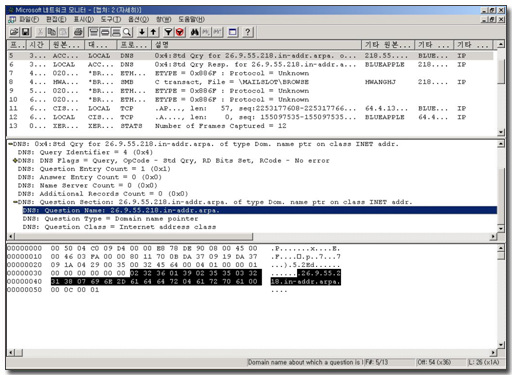Click the red disable filter icon
Screen dimensions: 512x375
(180, 32)
